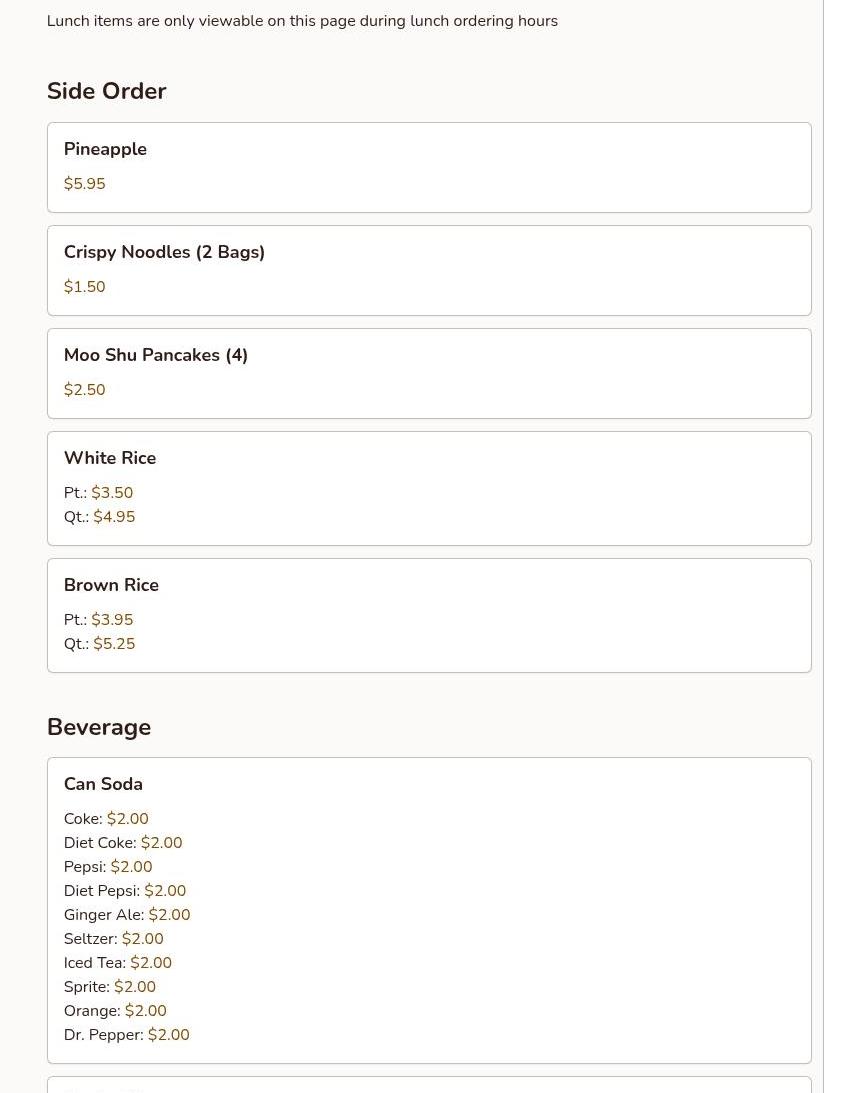The height and width of the screenshot is (1093, 844).
Task: Select the Coke soda option
Action: pyautogui.click(x=105, y=819)
